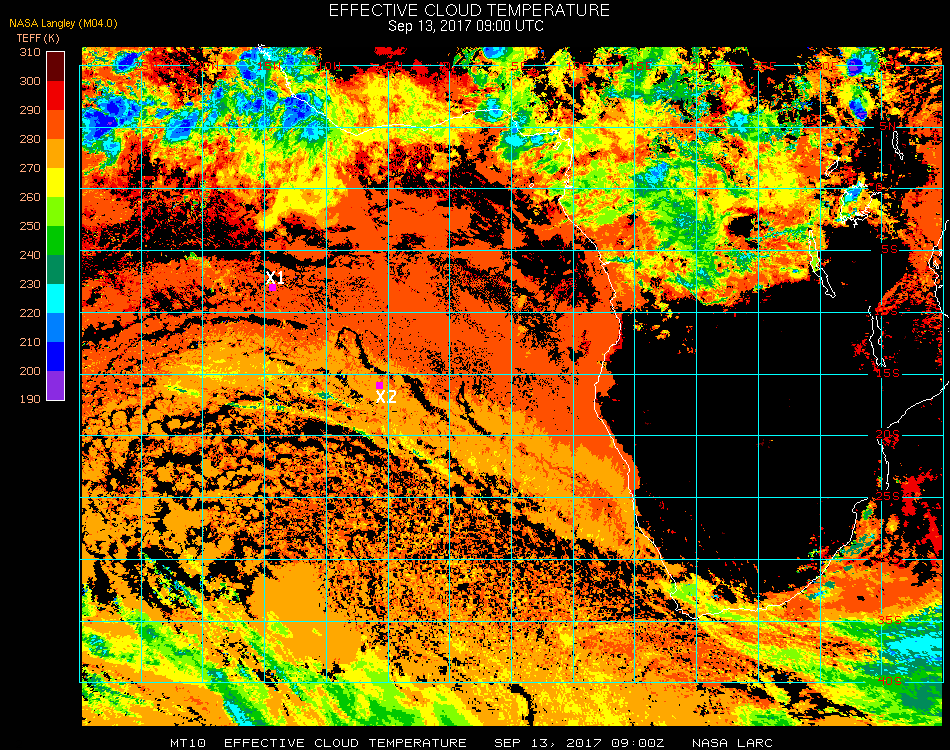The width and height of the screenshot is (950, 750).
Task: Click the NASA LARC text at bottom
Action: 732,743
